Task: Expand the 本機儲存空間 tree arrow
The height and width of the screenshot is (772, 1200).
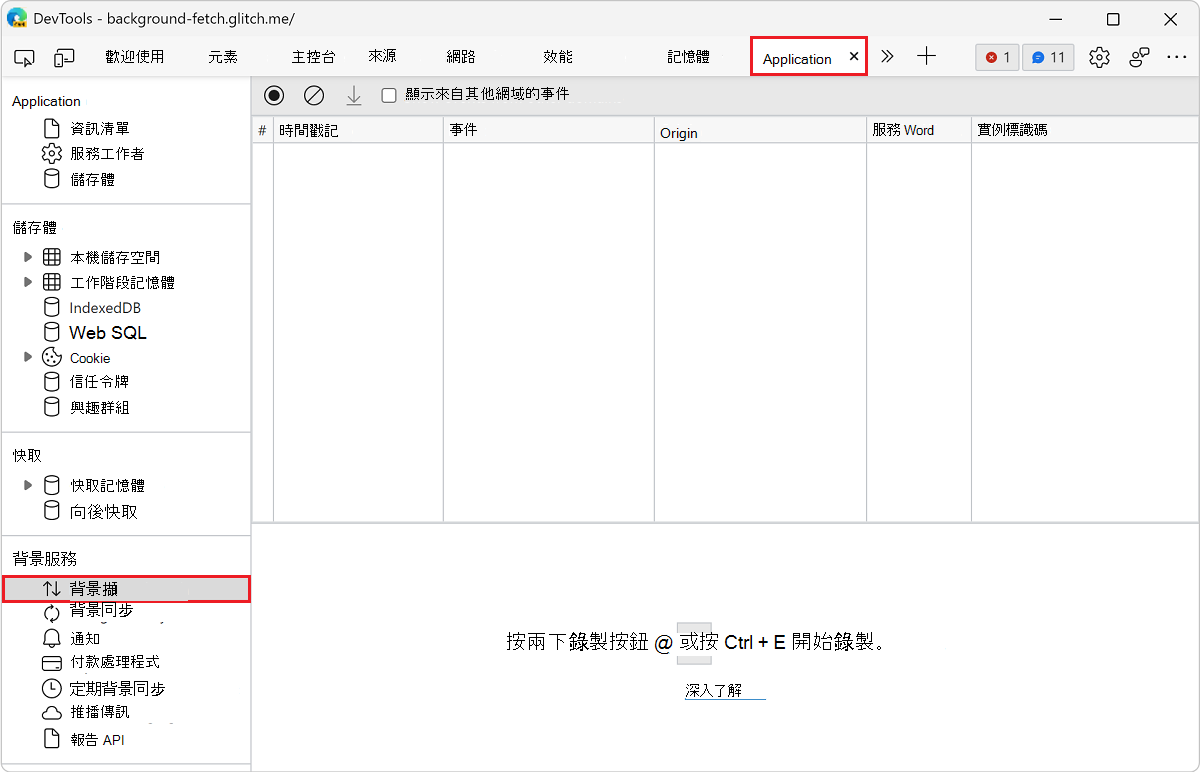Action: (28, 257)
